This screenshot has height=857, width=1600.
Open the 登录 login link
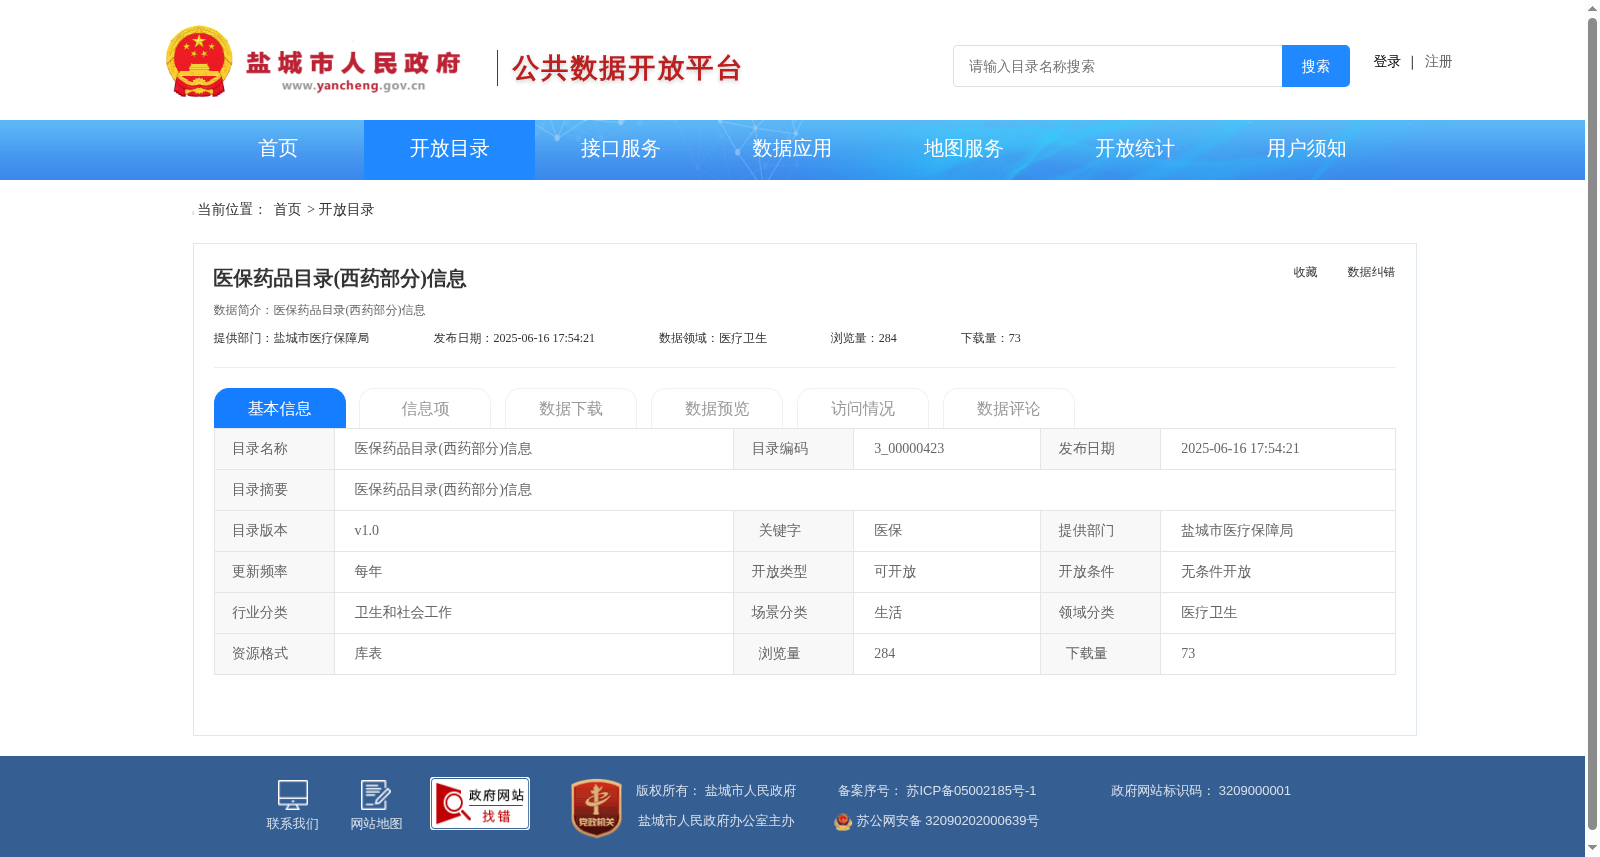tap(1387, 62)
